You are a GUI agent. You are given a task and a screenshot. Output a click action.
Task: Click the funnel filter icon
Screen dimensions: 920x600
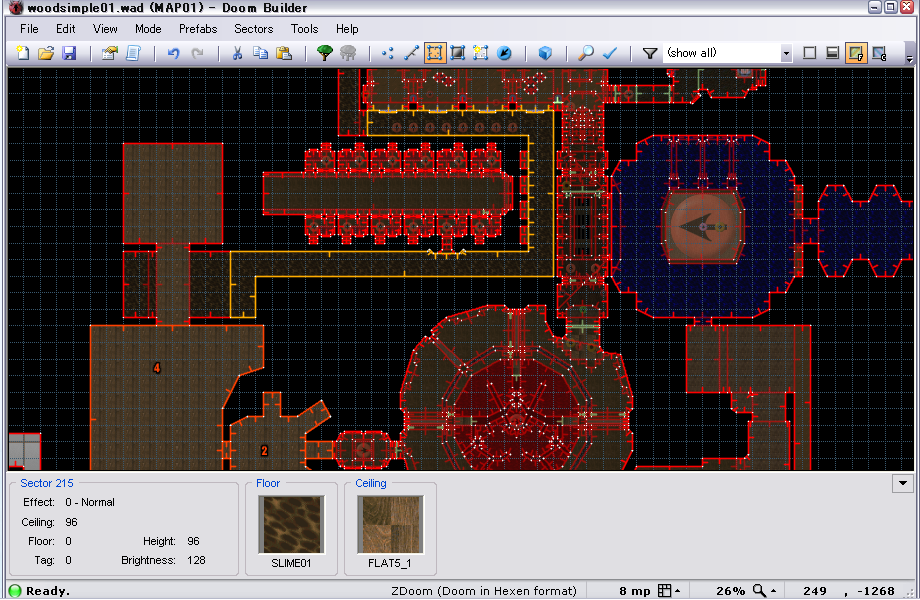[x=650, y=53]
